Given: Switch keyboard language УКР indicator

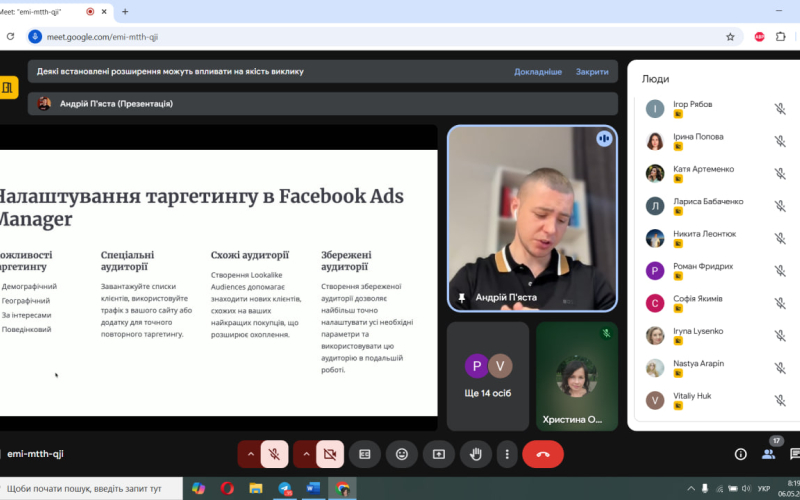Looking at the screenshot, I should coord(764,488).
